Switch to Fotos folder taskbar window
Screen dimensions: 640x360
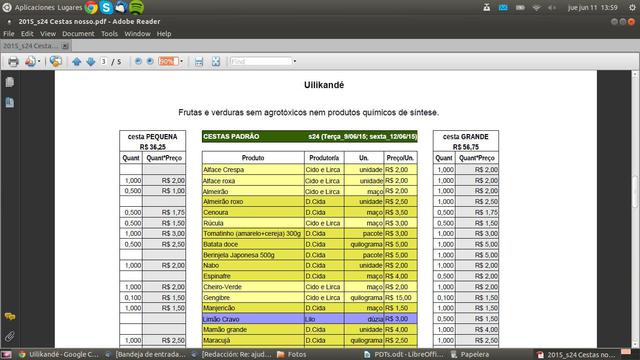(x=291, y=355)
